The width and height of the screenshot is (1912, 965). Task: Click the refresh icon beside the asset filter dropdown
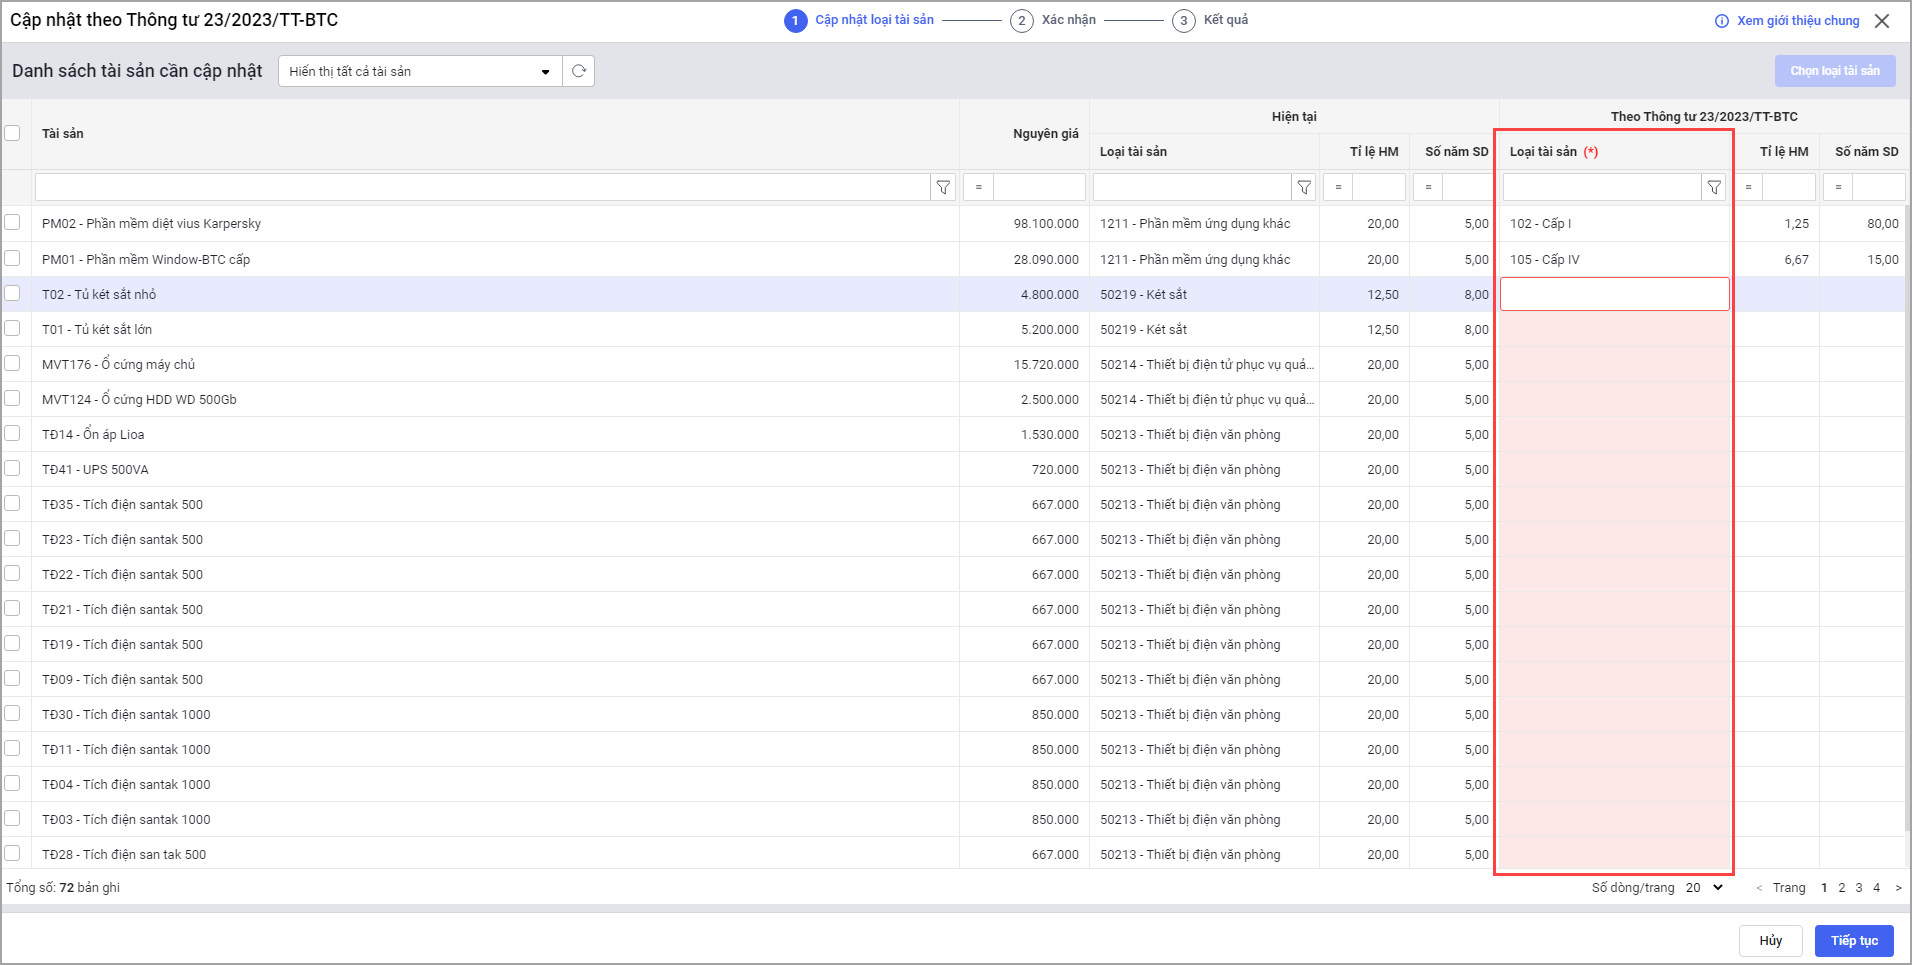pos(578,71)
